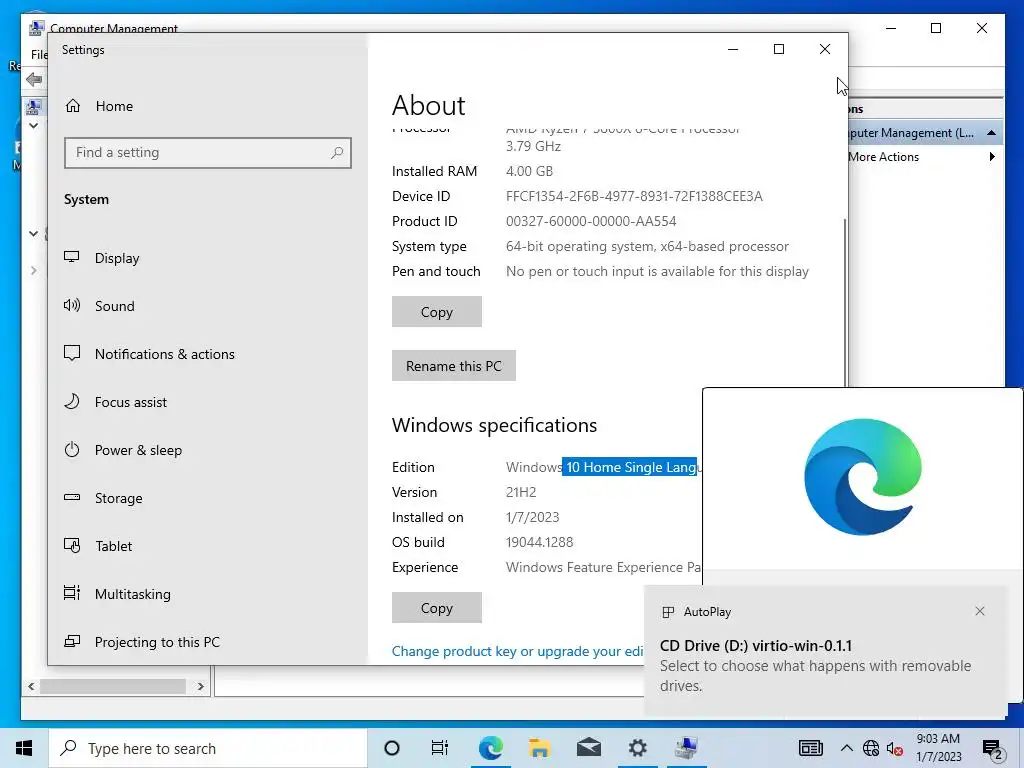Click the Product ID value 00327-60000-00000-AA554
Viewport: 1024px width, 768px height.
[x=591, y=221]
